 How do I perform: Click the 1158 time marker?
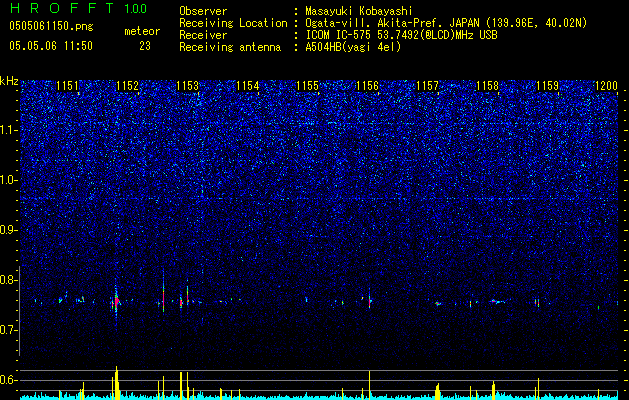487,86
